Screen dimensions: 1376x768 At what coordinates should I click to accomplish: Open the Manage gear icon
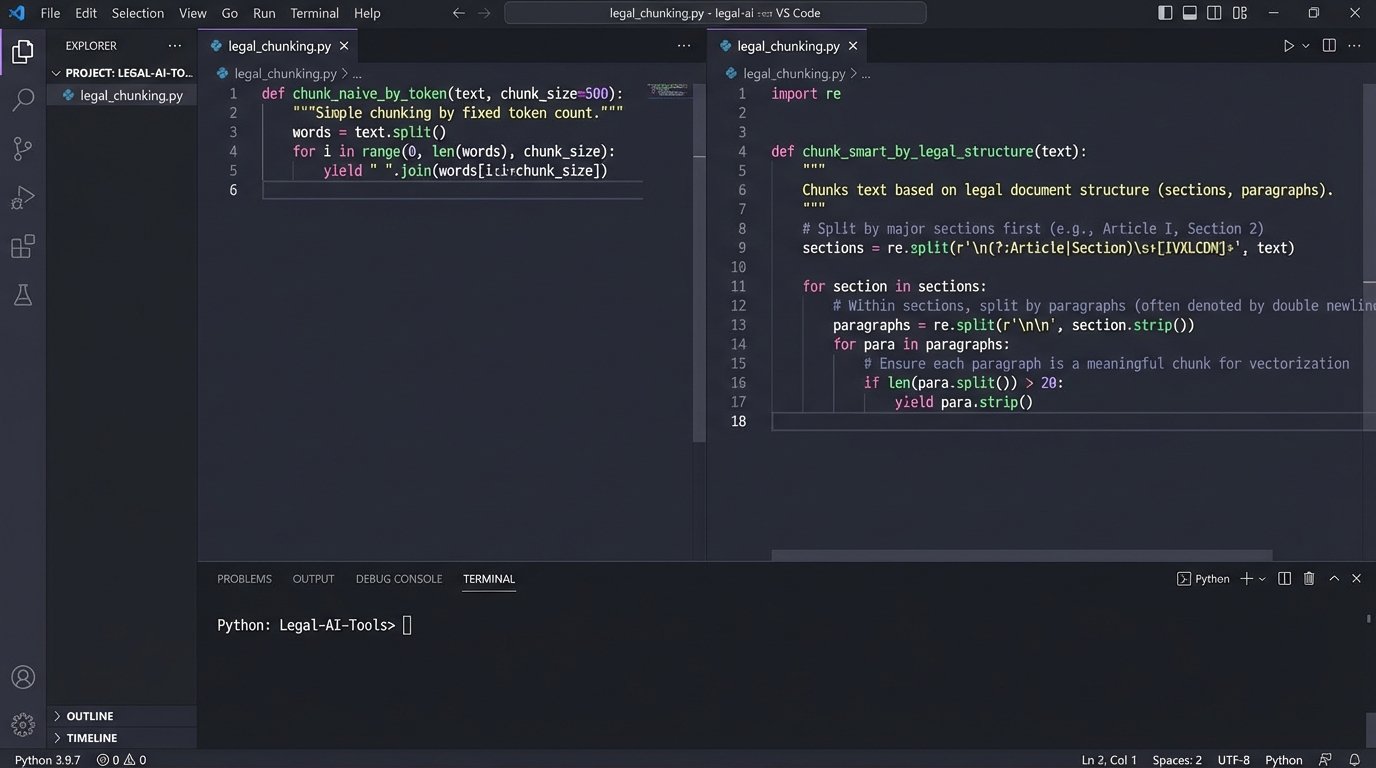[22, 724]
